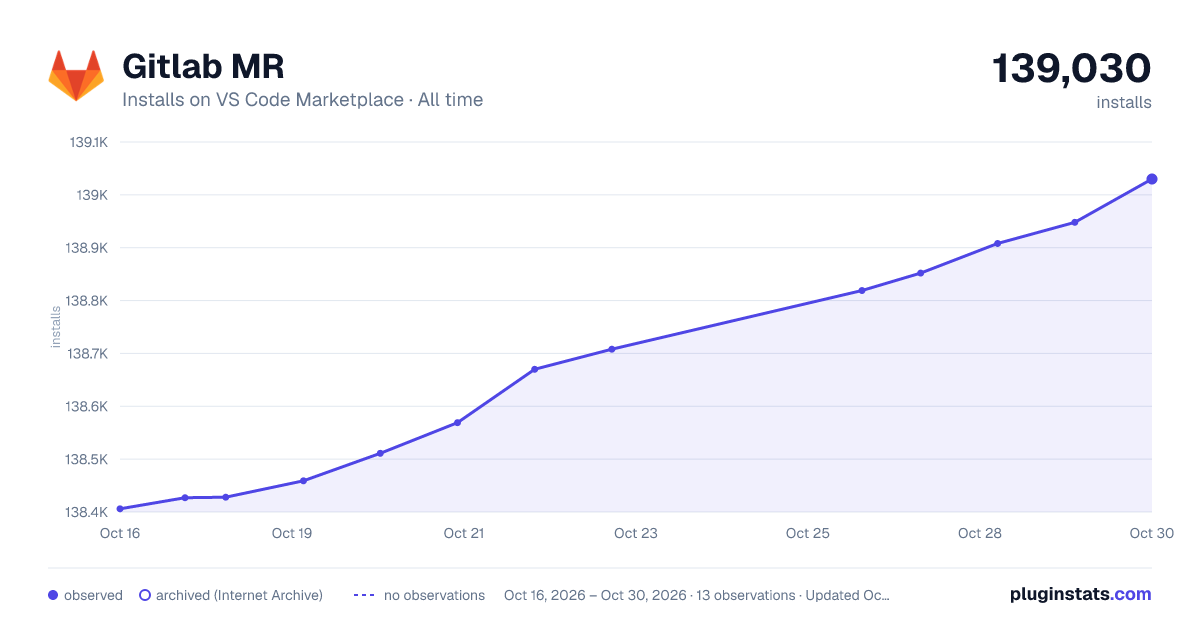Select the Oct 30 final data point
This screenshot has height=630, width=1200.
pos(1152,179)
